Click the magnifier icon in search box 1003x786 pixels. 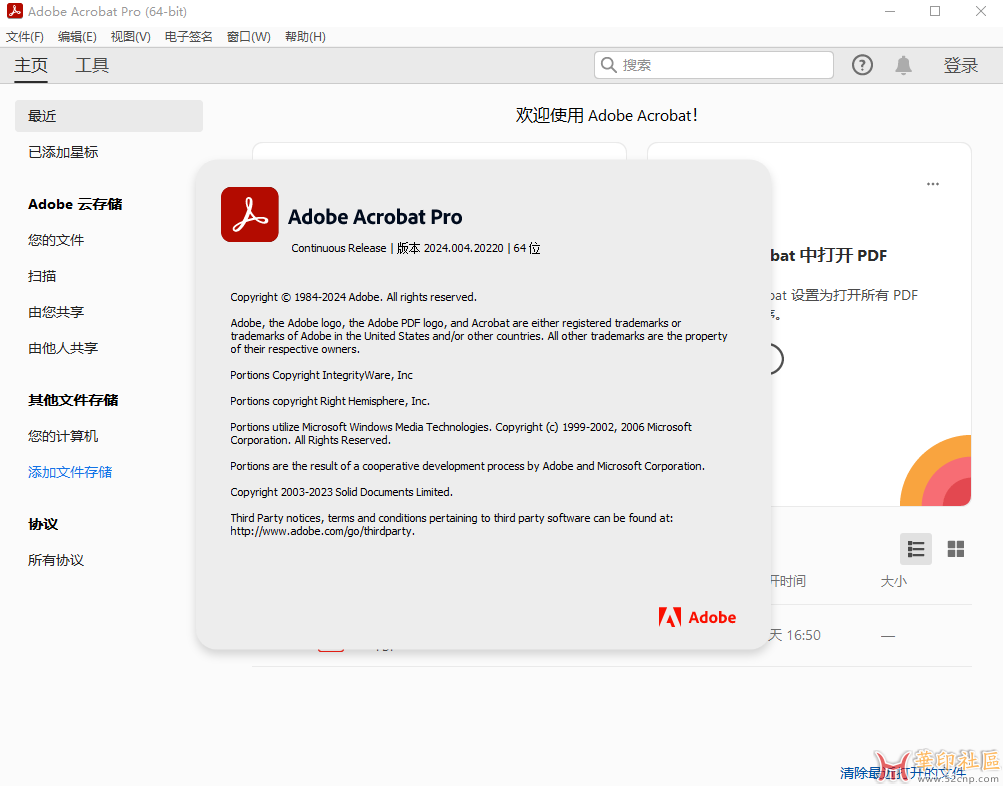tap(608, 65)
